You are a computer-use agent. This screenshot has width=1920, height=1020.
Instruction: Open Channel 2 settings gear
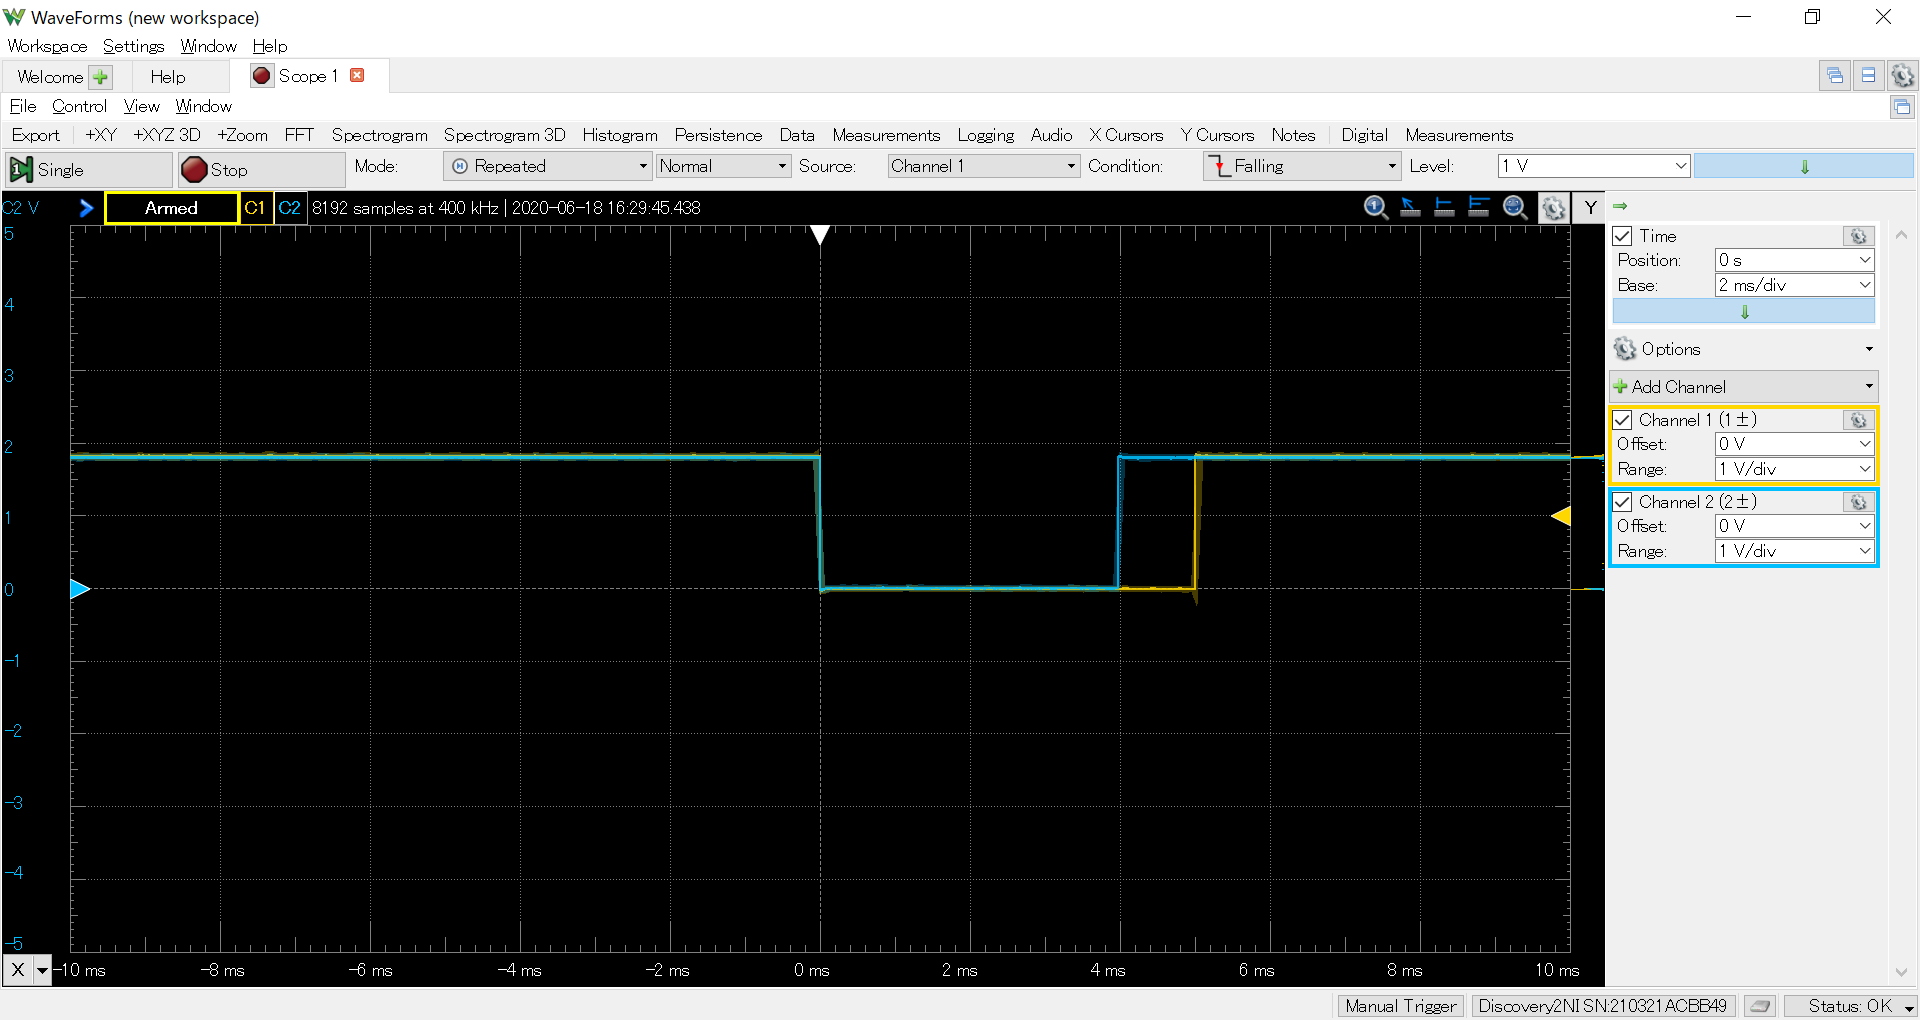[x=1858, y=502]
